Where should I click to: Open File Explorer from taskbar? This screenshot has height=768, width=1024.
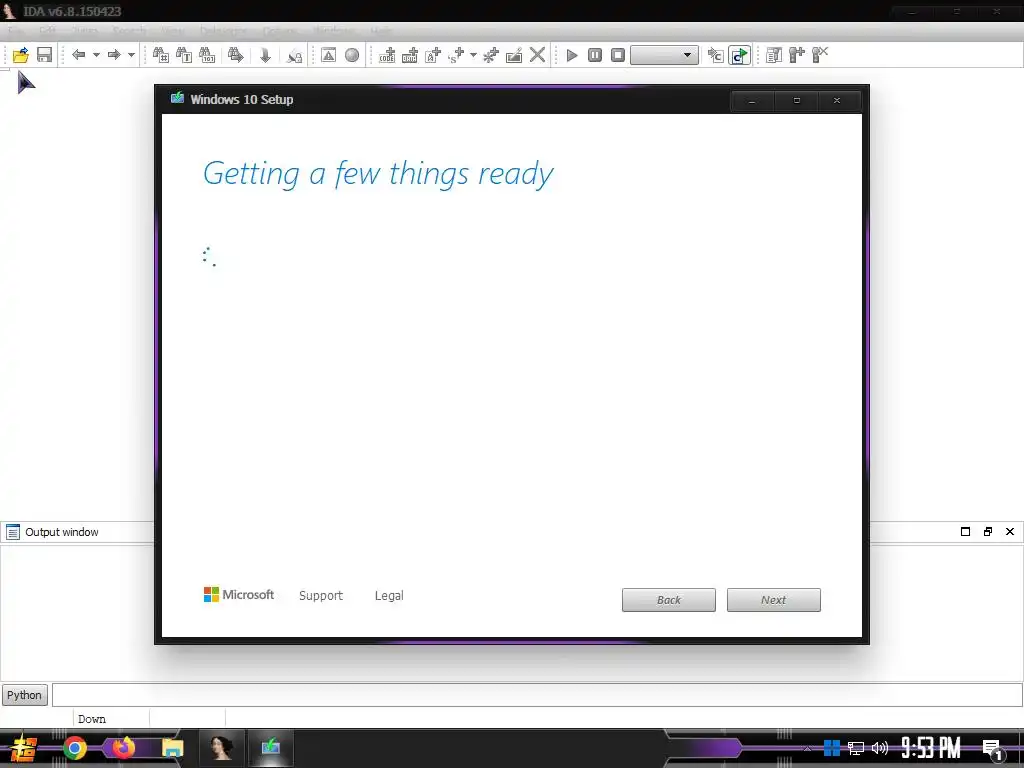tap(172, 748)
